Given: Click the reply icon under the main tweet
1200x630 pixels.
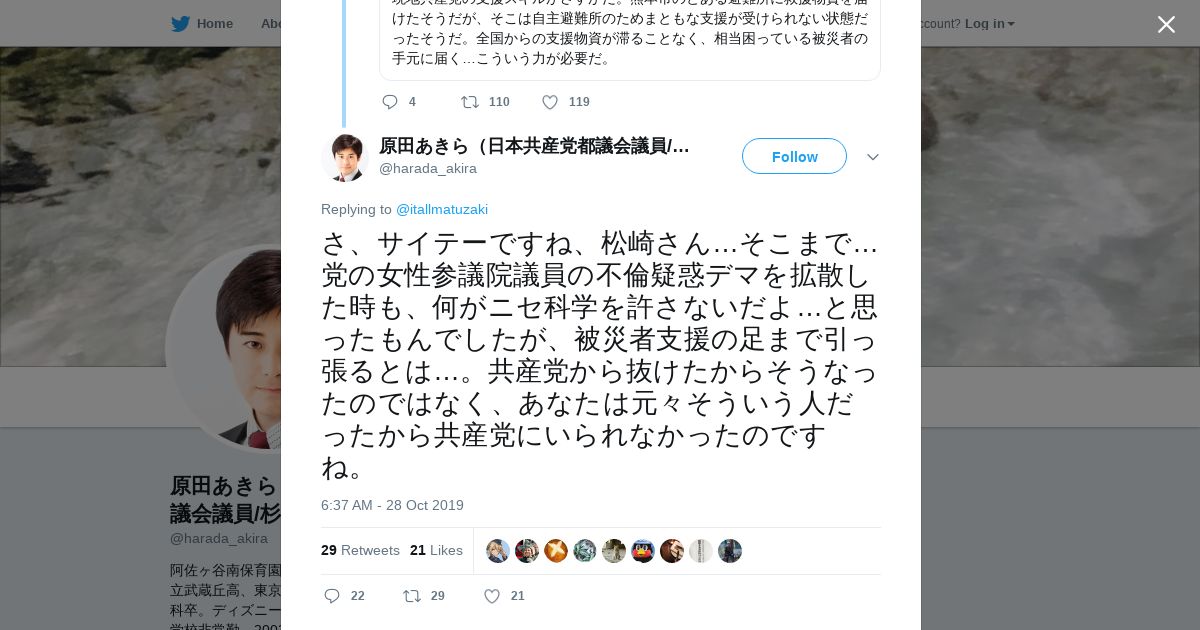Looking at the screenshot, I should click(333, 596).
